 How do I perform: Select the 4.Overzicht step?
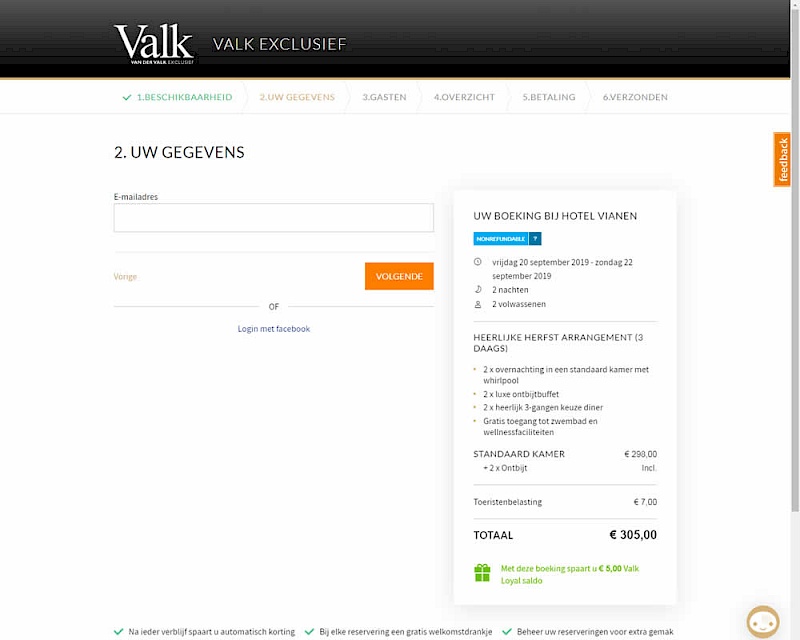(x=464, y=97)
